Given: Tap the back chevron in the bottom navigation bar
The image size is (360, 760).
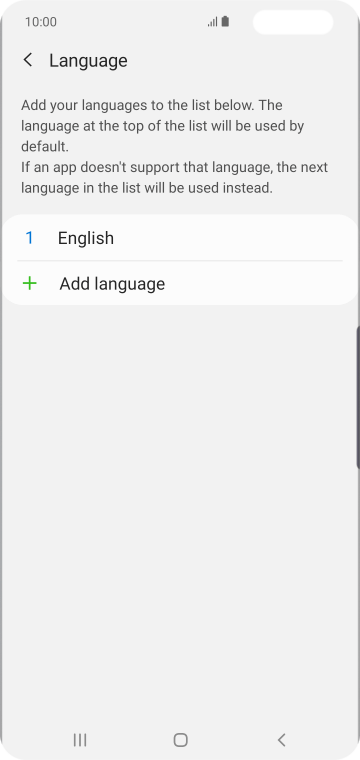Looking at the screenshot, I should (x=282, y=740).
